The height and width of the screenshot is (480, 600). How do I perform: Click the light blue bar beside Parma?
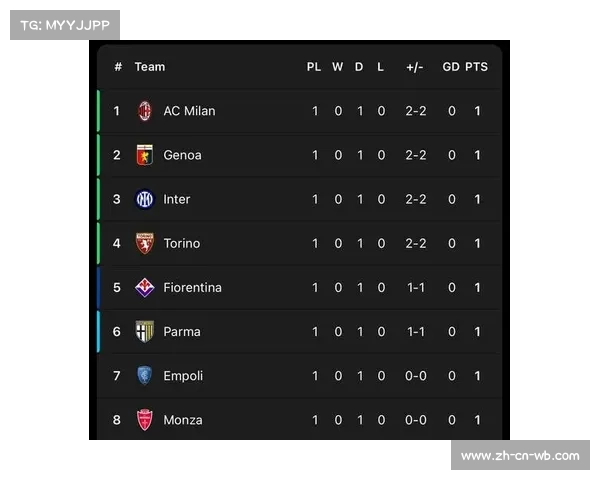click(x=98, y=331)
